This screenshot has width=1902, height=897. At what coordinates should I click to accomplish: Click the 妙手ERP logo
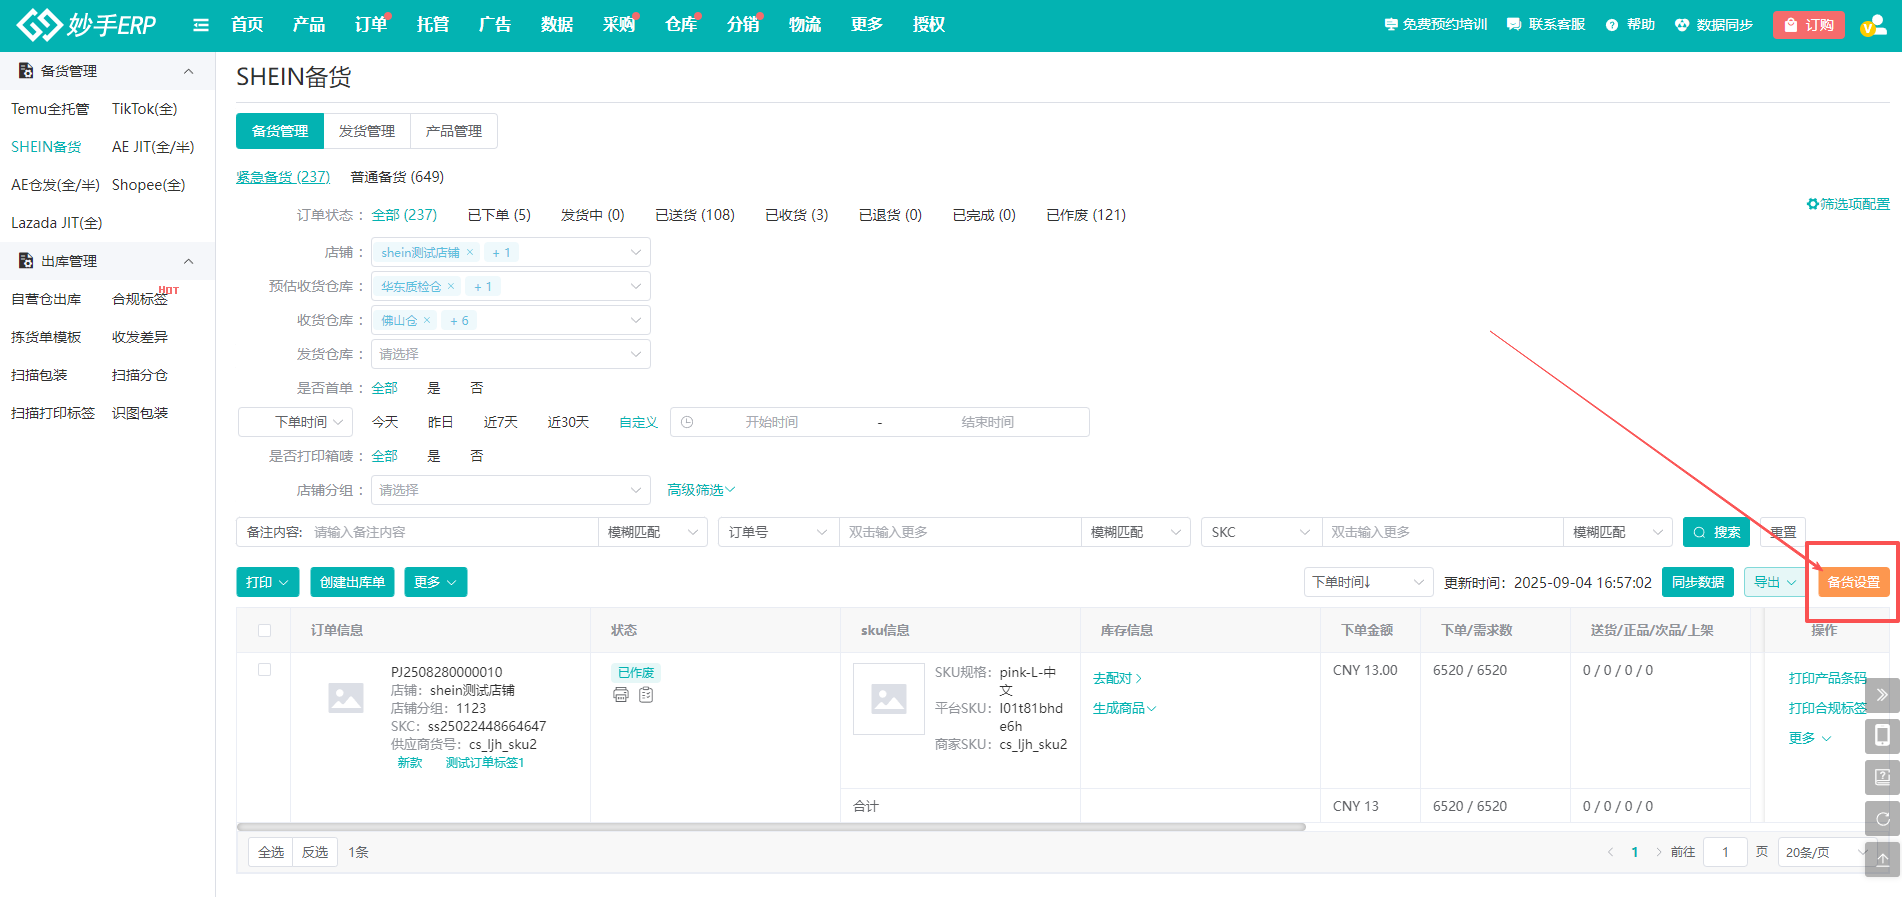pos(87,24)
